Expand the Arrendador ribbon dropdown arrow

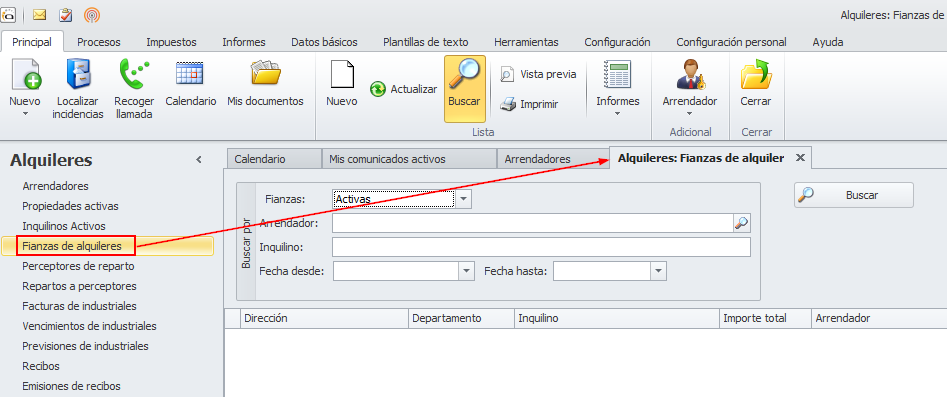[x=689, y=113]
